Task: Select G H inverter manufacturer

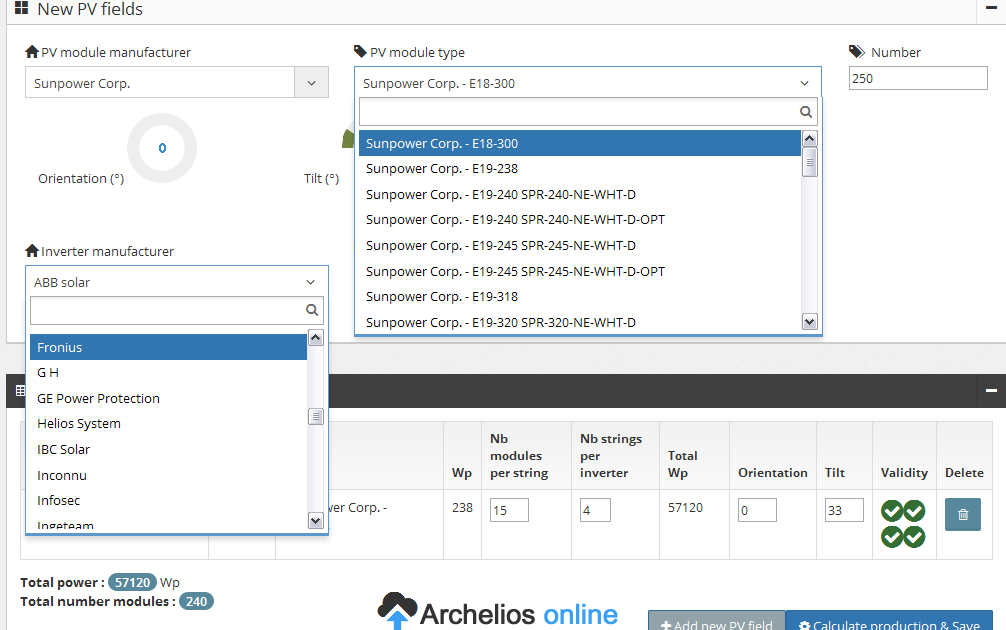Action: [168, 373]
